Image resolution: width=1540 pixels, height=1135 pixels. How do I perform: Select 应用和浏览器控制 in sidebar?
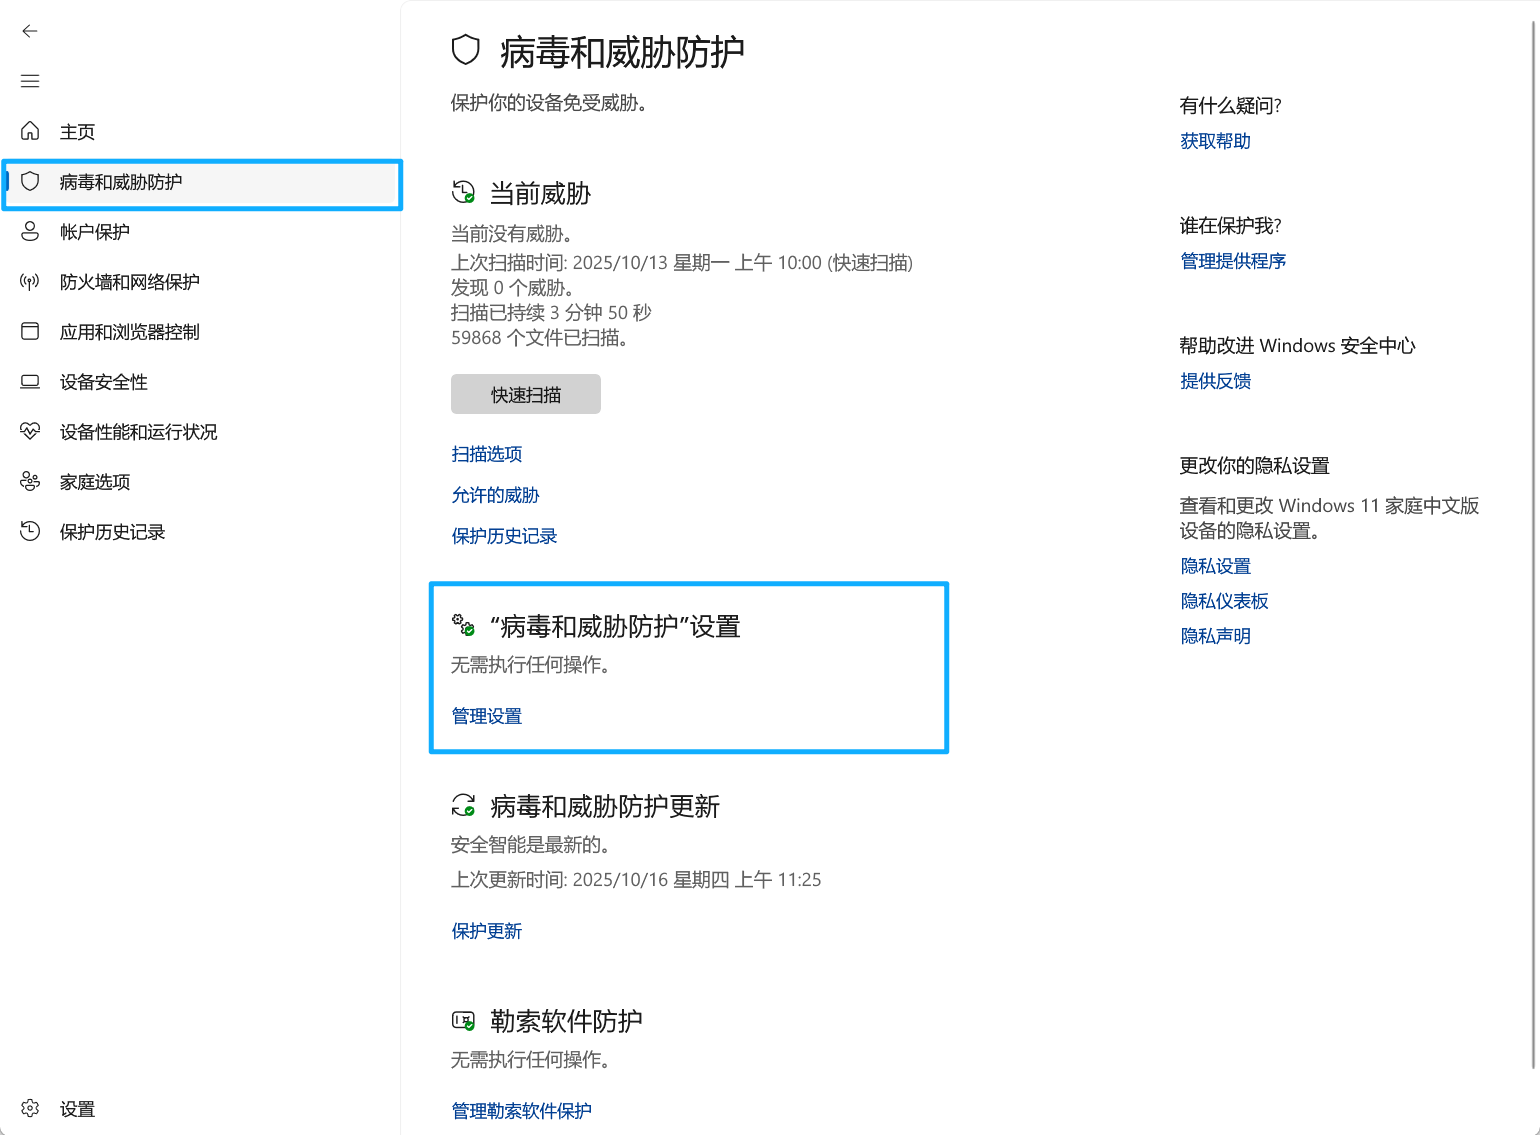[129, 332]
